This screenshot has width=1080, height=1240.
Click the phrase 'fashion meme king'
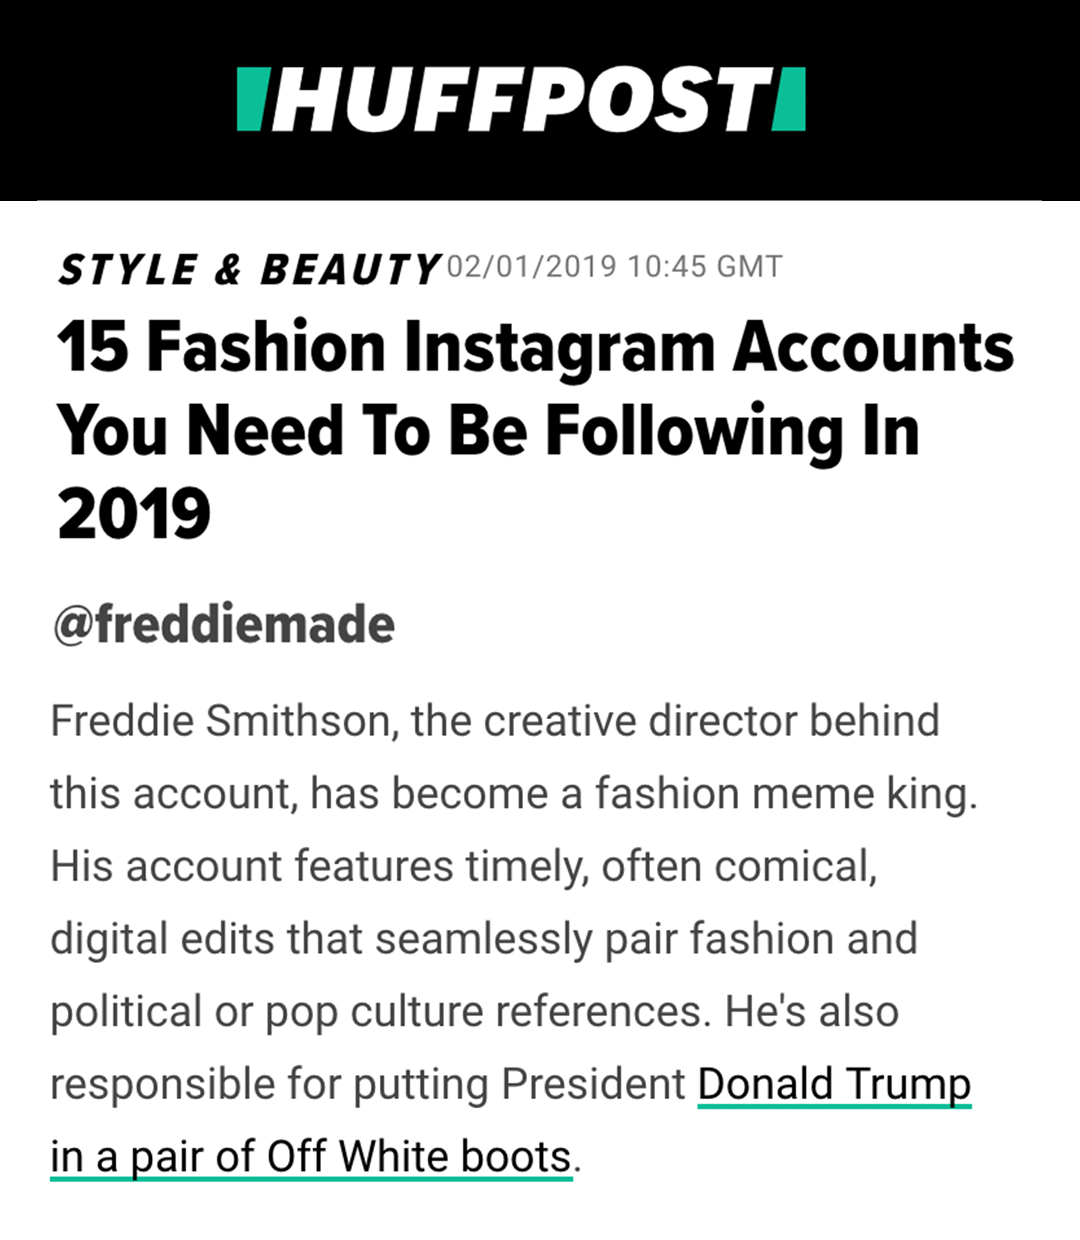tap(784, 794)
